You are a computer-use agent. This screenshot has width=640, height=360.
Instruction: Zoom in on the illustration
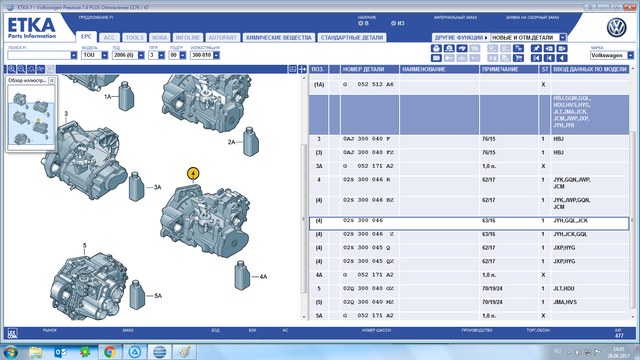pyautogui.click(x=12, y=69)
